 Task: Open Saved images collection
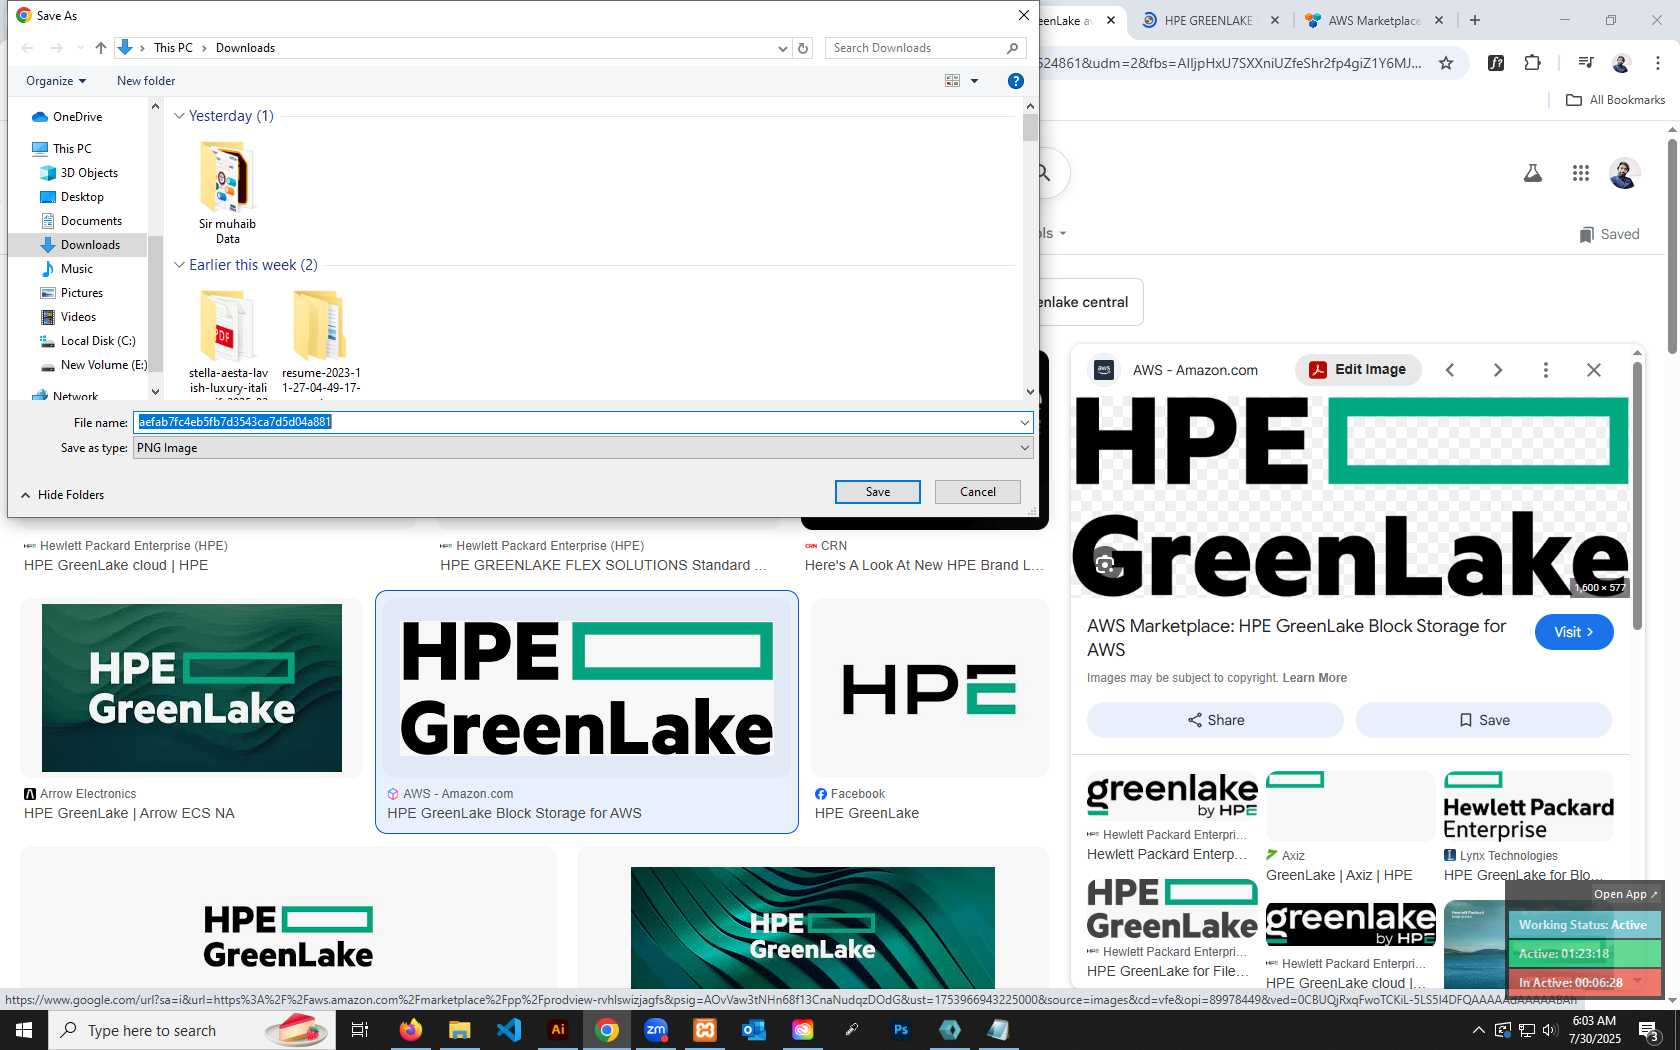pyautogui.click(x=1609, y=234)
